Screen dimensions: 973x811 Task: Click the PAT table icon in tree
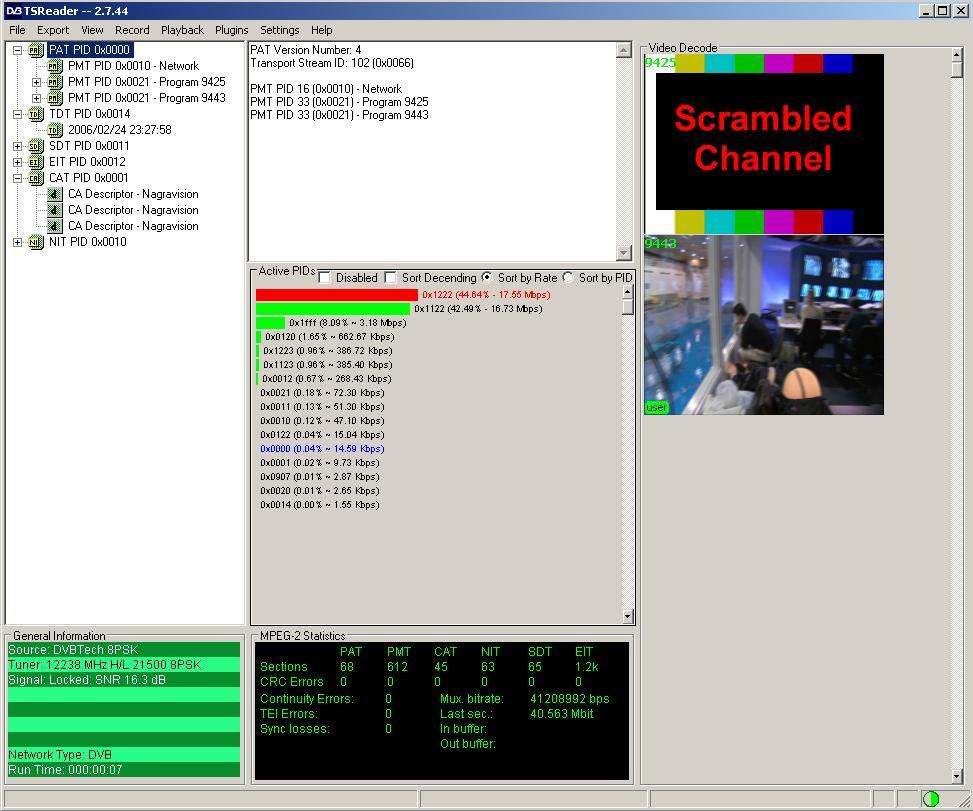[x=36, y=50]
